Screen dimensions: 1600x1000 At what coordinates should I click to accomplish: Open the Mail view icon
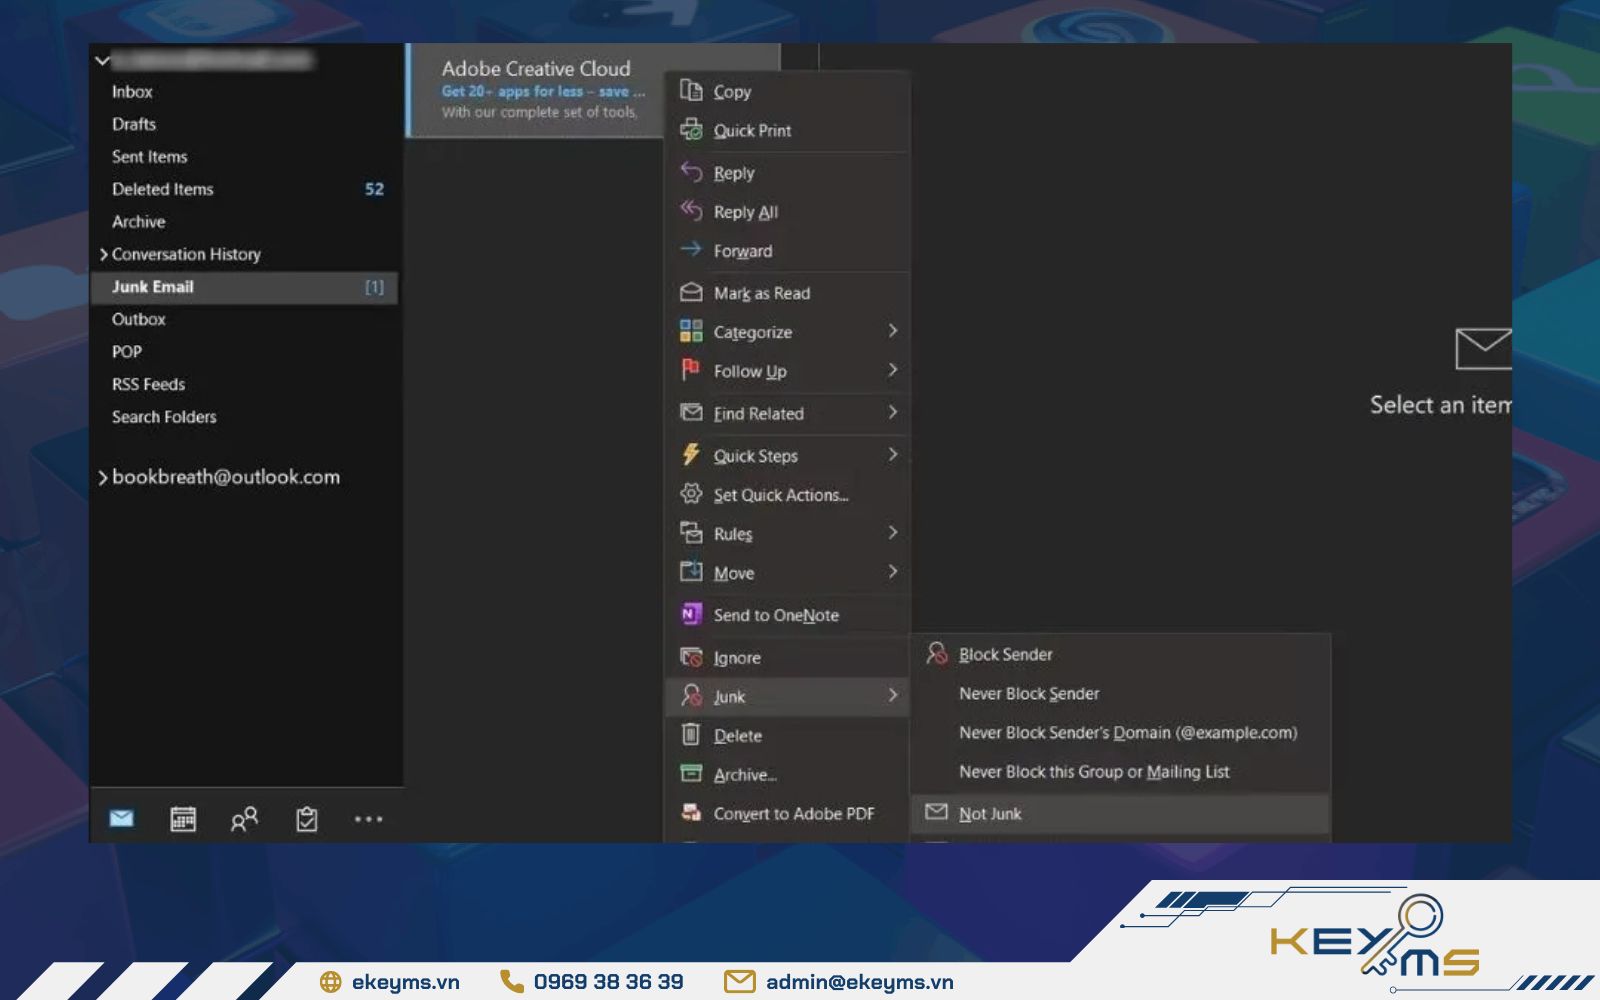point(121,819)
